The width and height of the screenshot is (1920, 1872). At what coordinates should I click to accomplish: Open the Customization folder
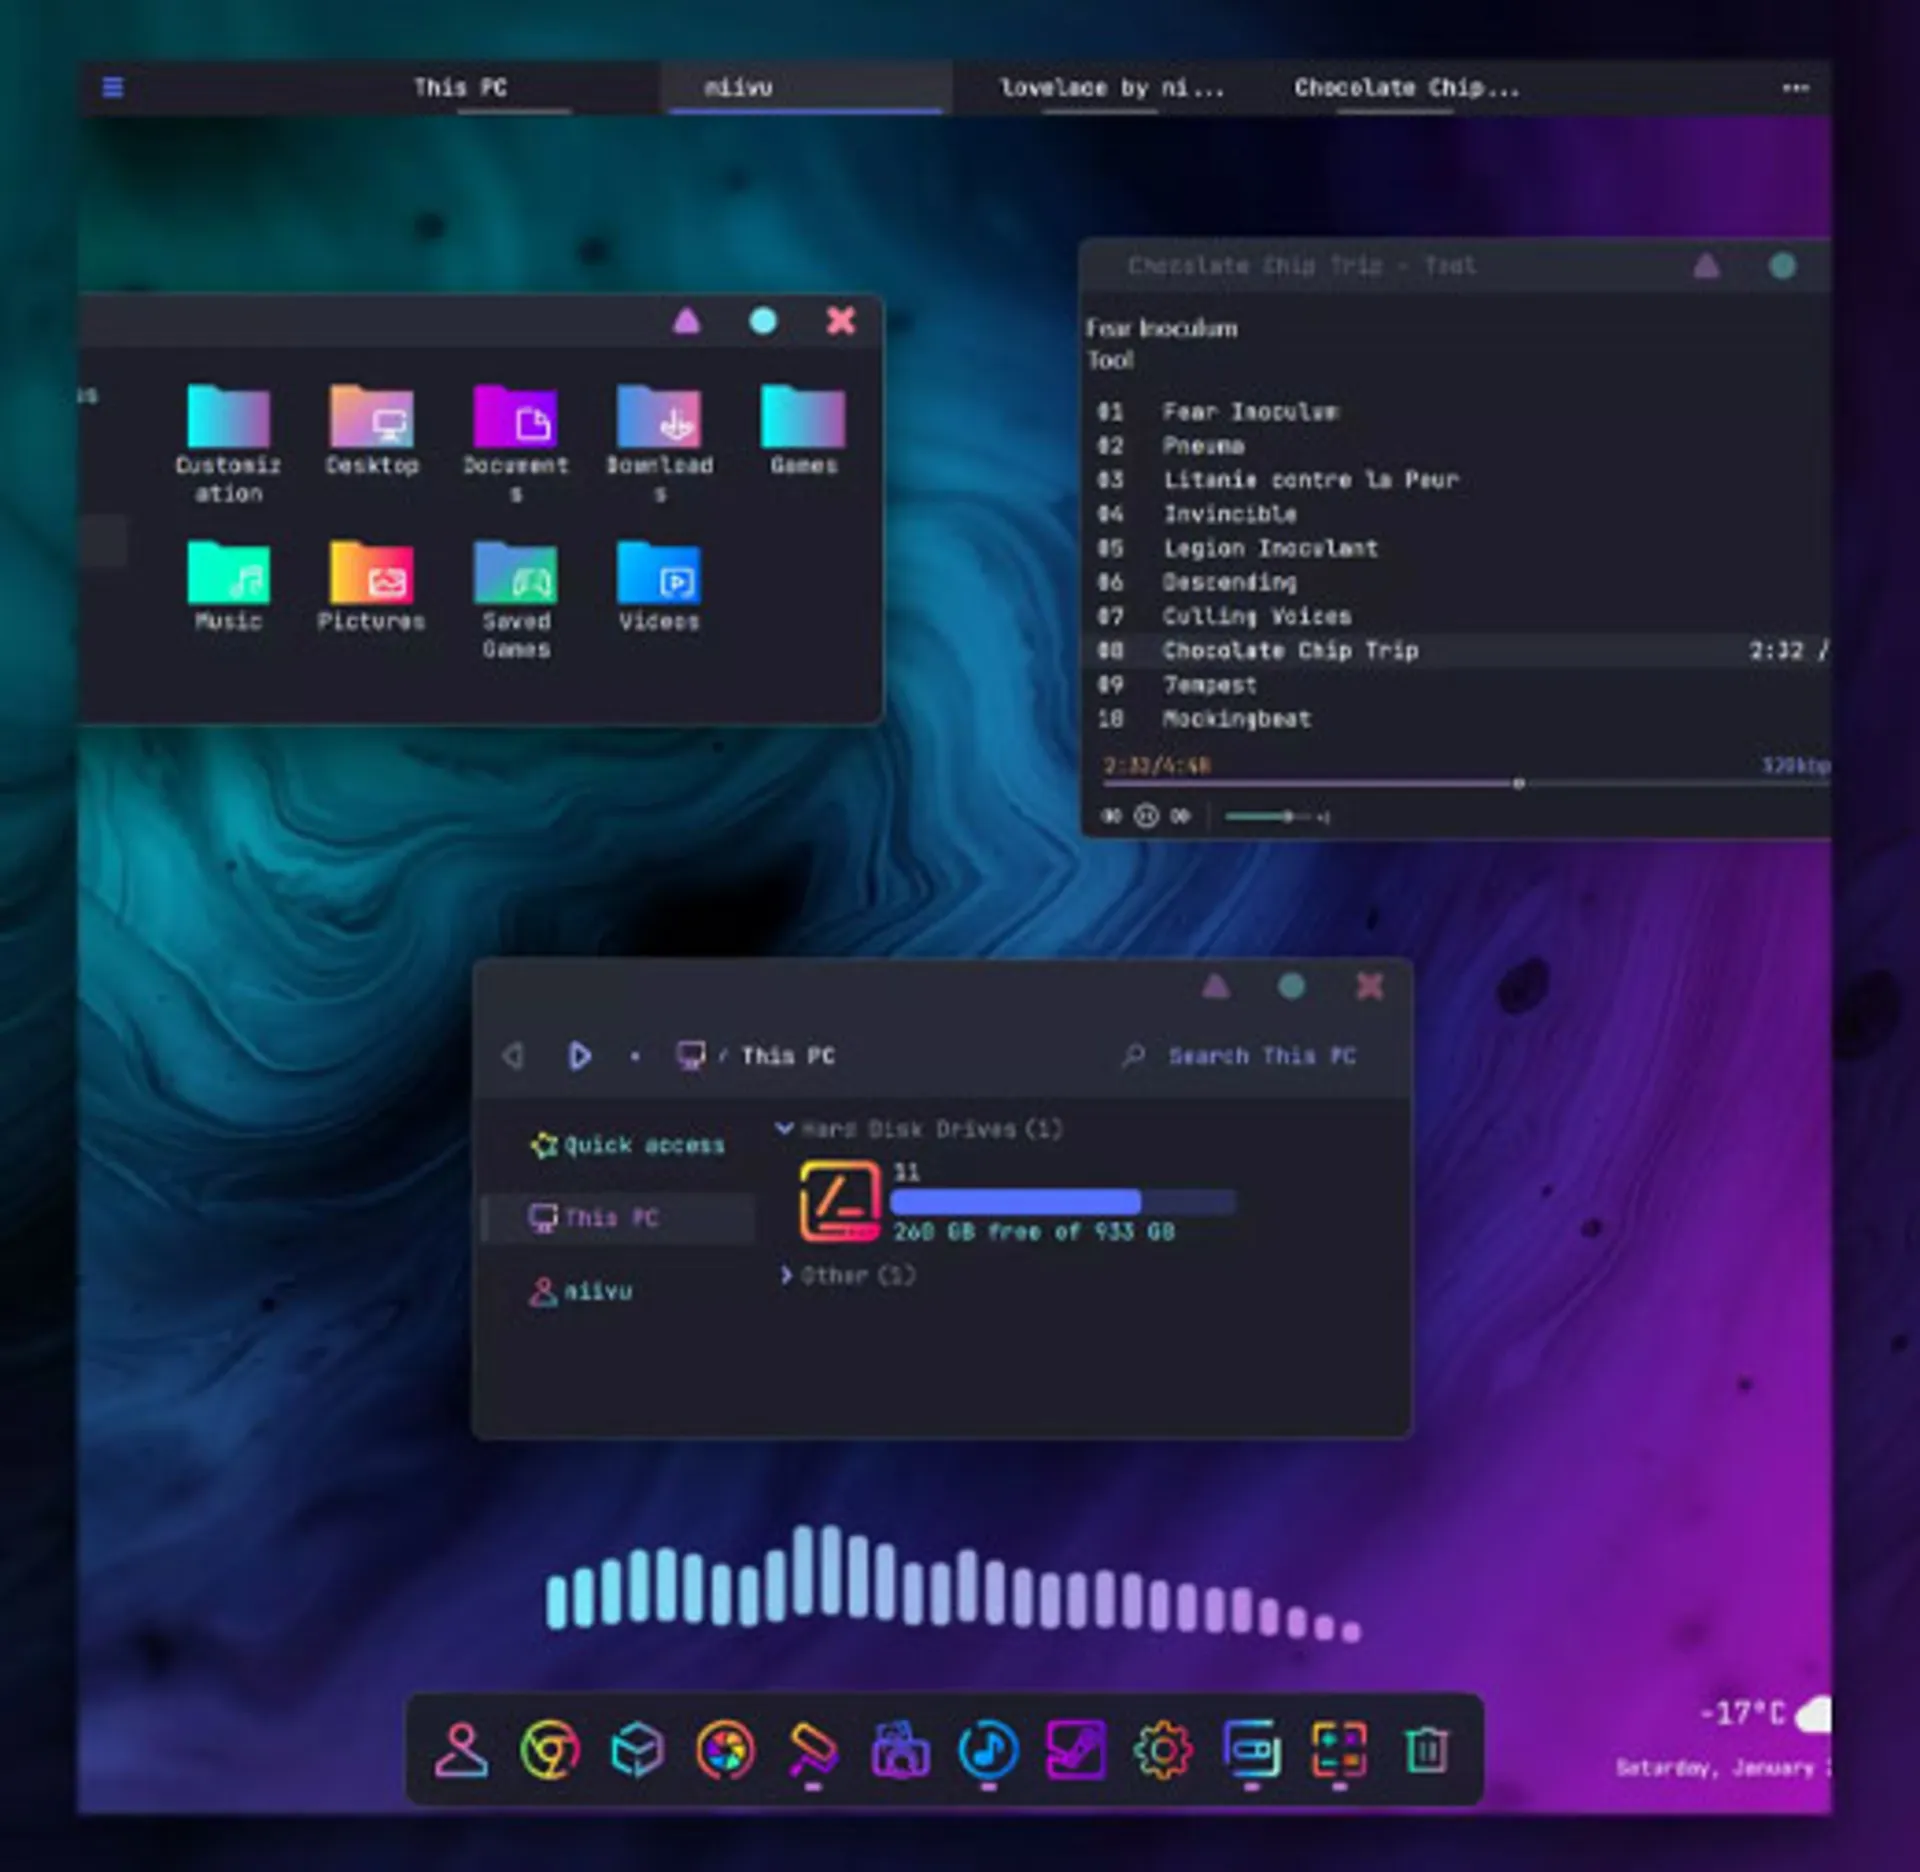(x=228, y=444)
